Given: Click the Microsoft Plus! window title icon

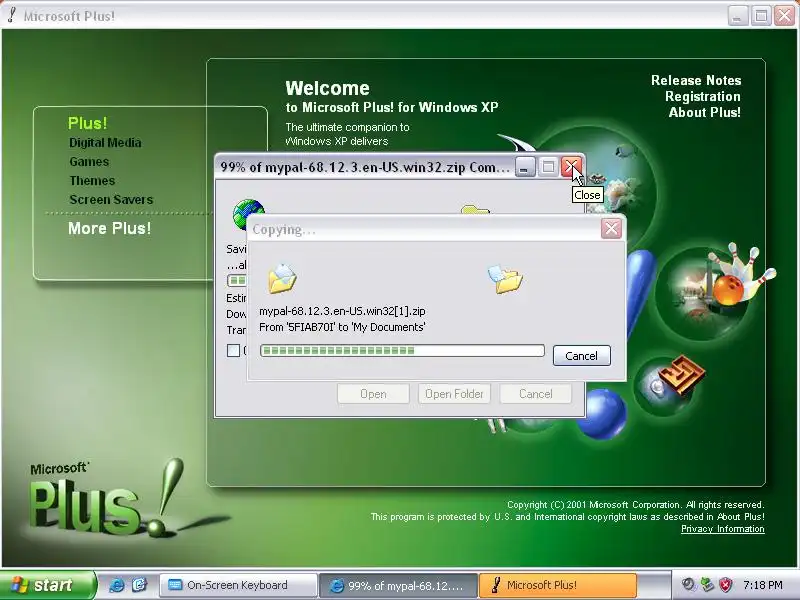Looking at the screenshot, I should (11, 16).
